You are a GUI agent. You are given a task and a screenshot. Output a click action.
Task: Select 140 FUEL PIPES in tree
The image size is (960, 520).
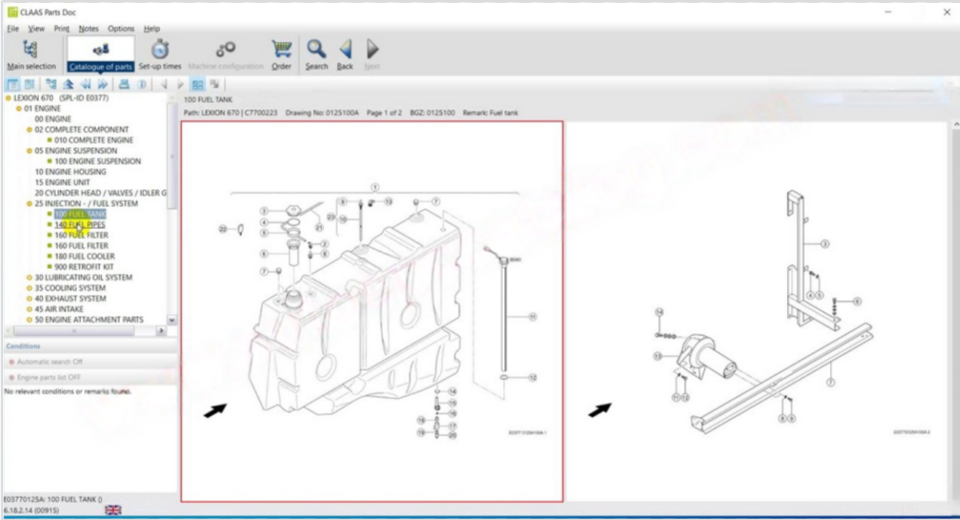click(80, 225)
